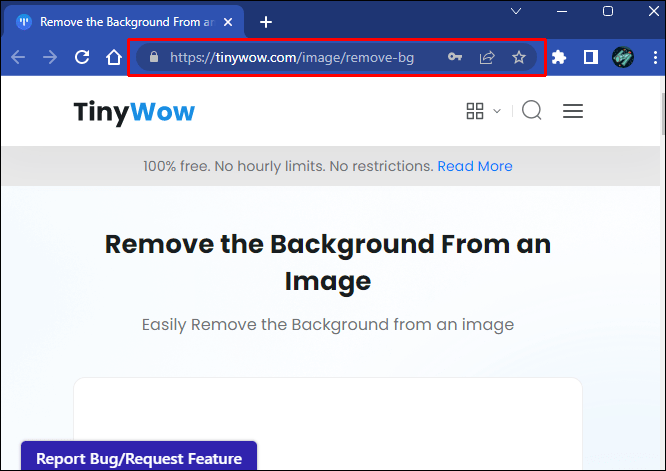Open the TinyWow search magnifier
This screenshot has height=471, width=666.
(531, 110)
